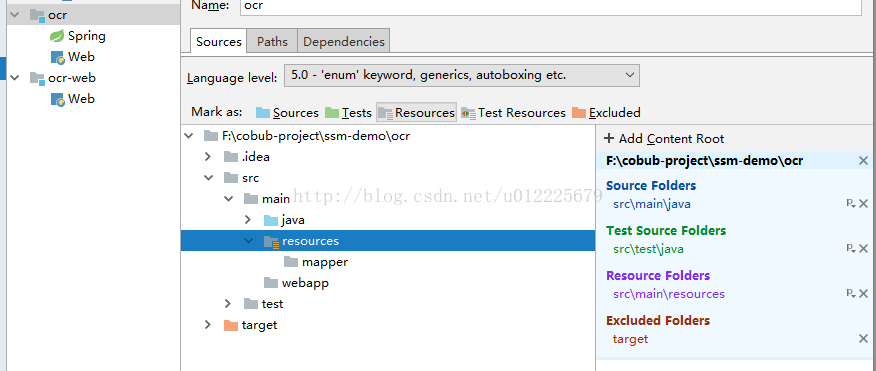Click the .idea folder icon

tap(230, 157)
